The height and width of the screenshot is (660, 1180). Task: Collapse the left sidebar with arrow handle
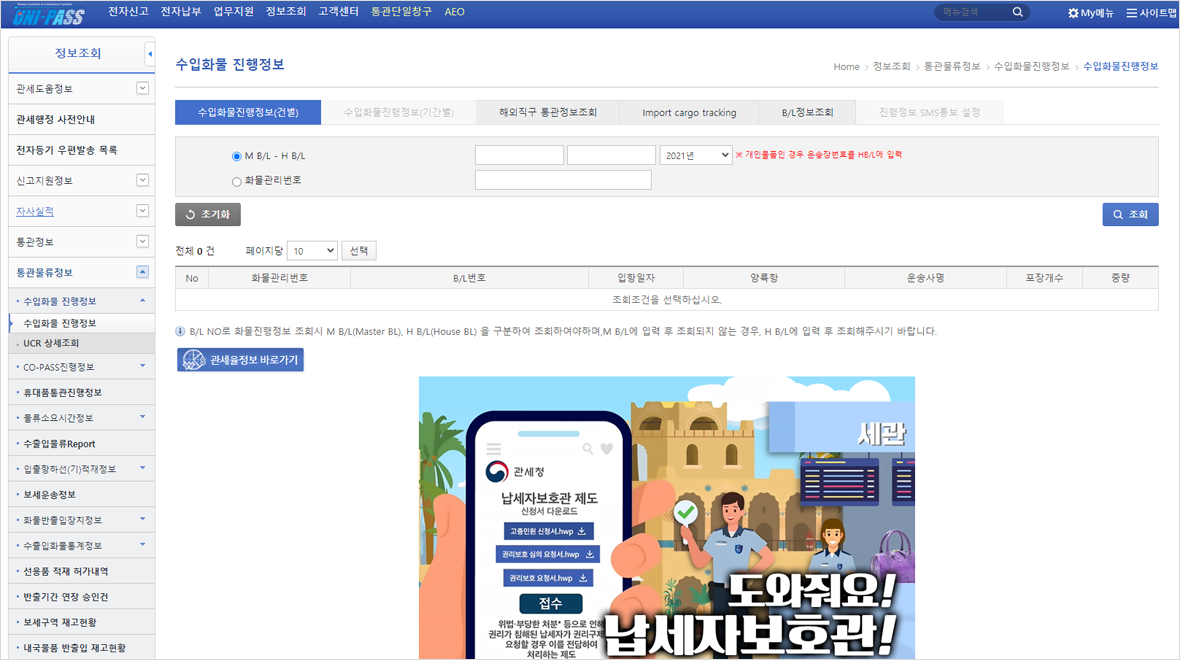click(150, 53)
